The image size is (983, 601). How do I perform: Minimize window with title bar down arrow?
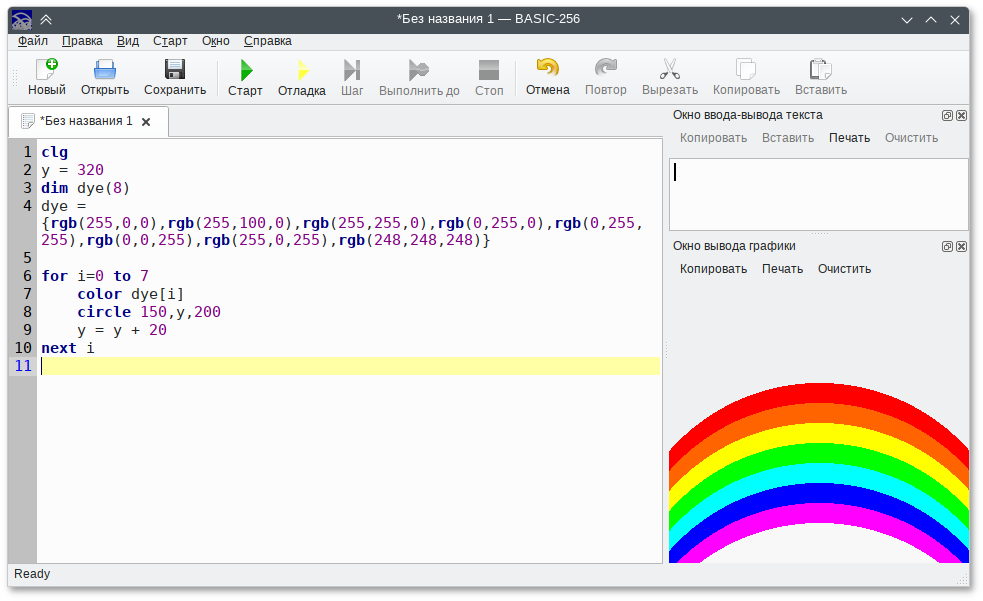click(907, 20)
